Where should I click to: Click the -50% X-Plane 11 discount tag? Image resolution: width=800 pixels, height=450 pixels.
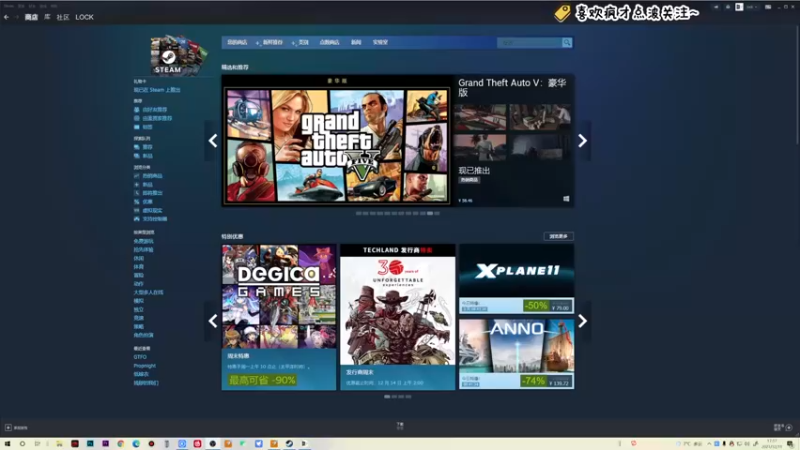[x=536, y=306]
